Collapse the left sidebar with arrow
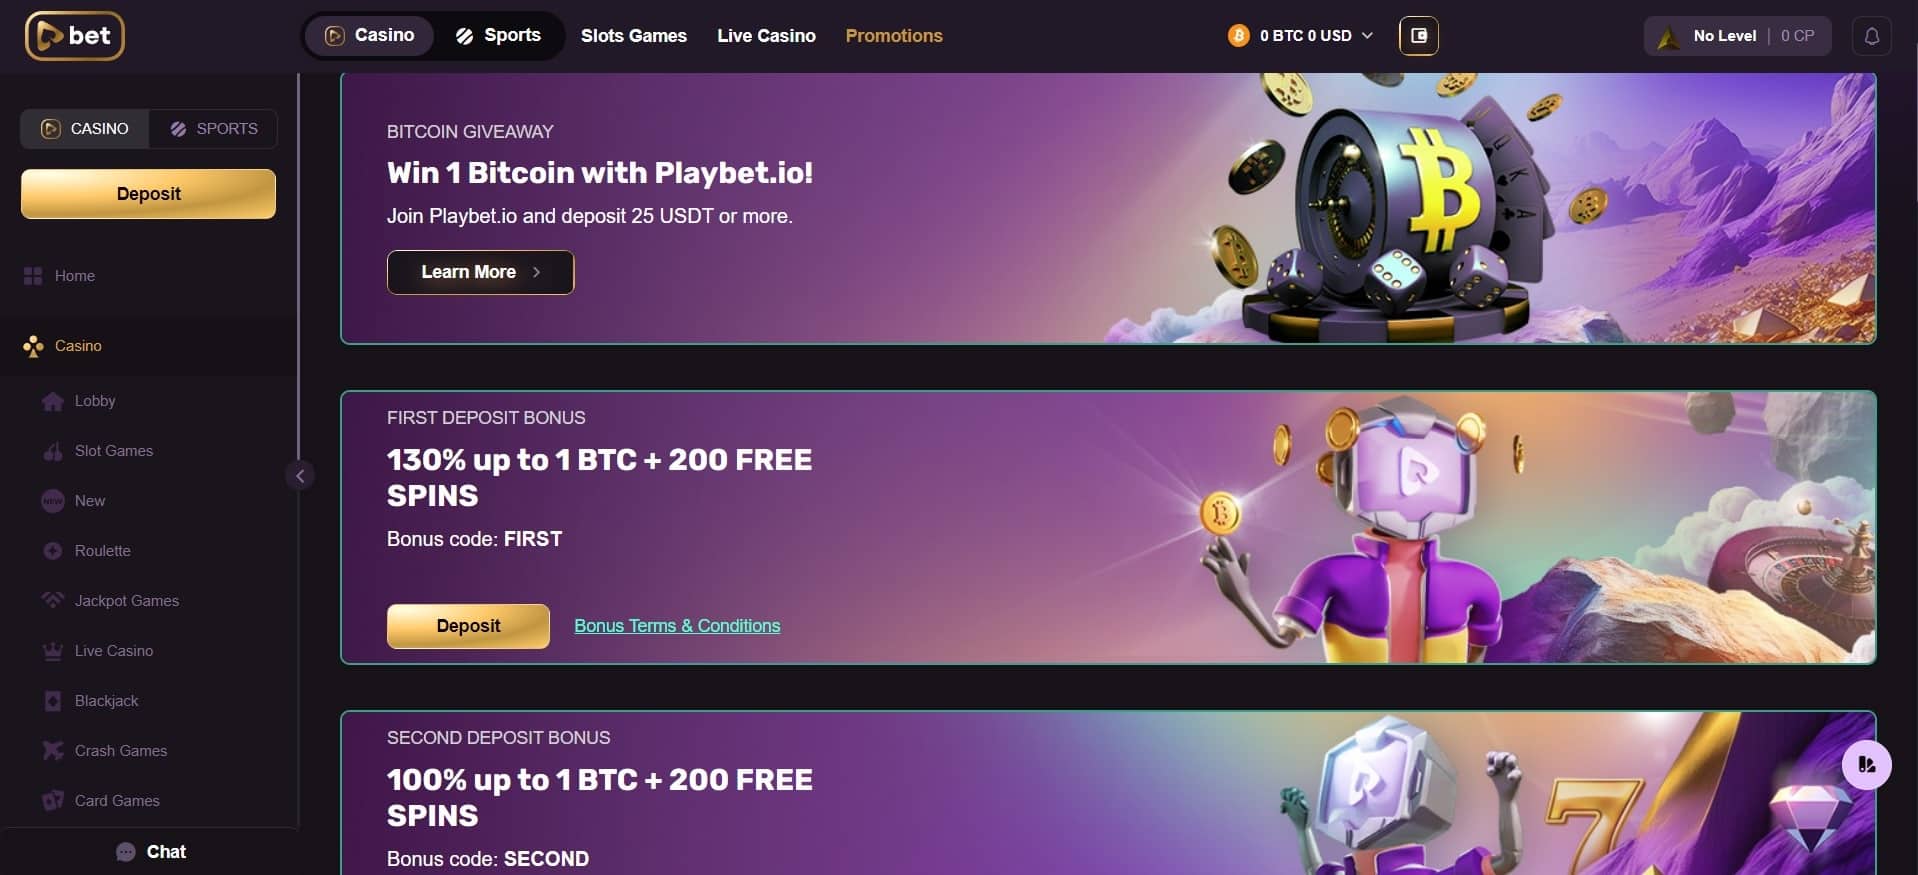This screenshot has height=875, width=1918. (300, 476)
